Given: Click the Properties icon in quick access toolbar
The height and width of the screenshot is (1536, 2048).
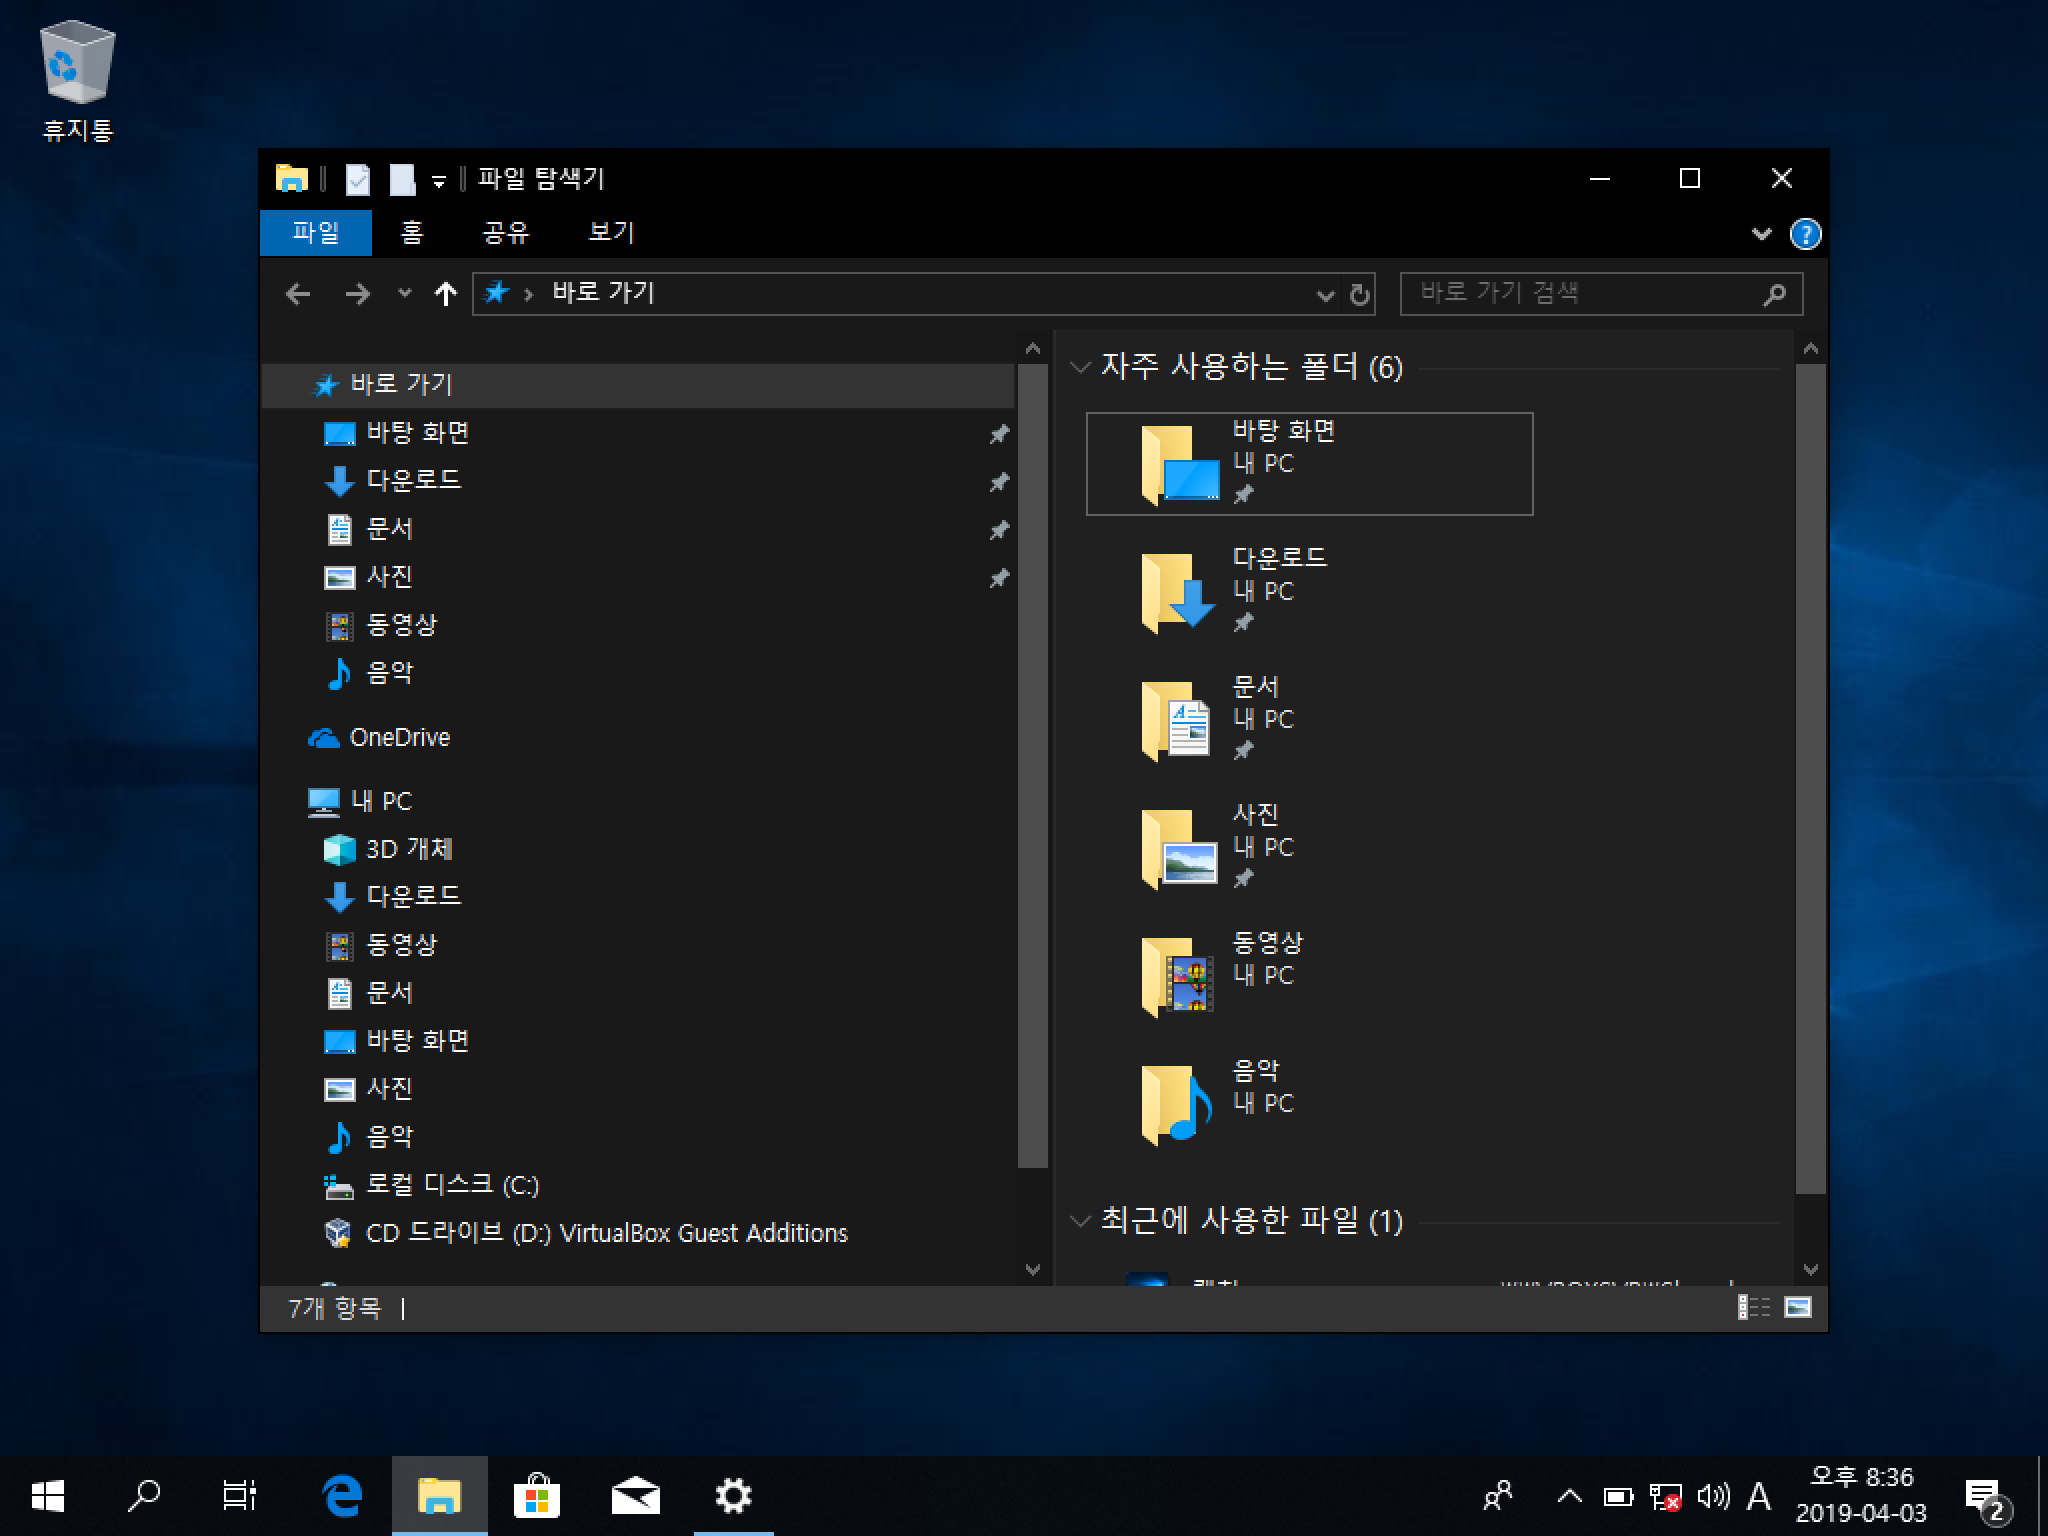Looking at the screenshot, I should (x=357, y=179).
